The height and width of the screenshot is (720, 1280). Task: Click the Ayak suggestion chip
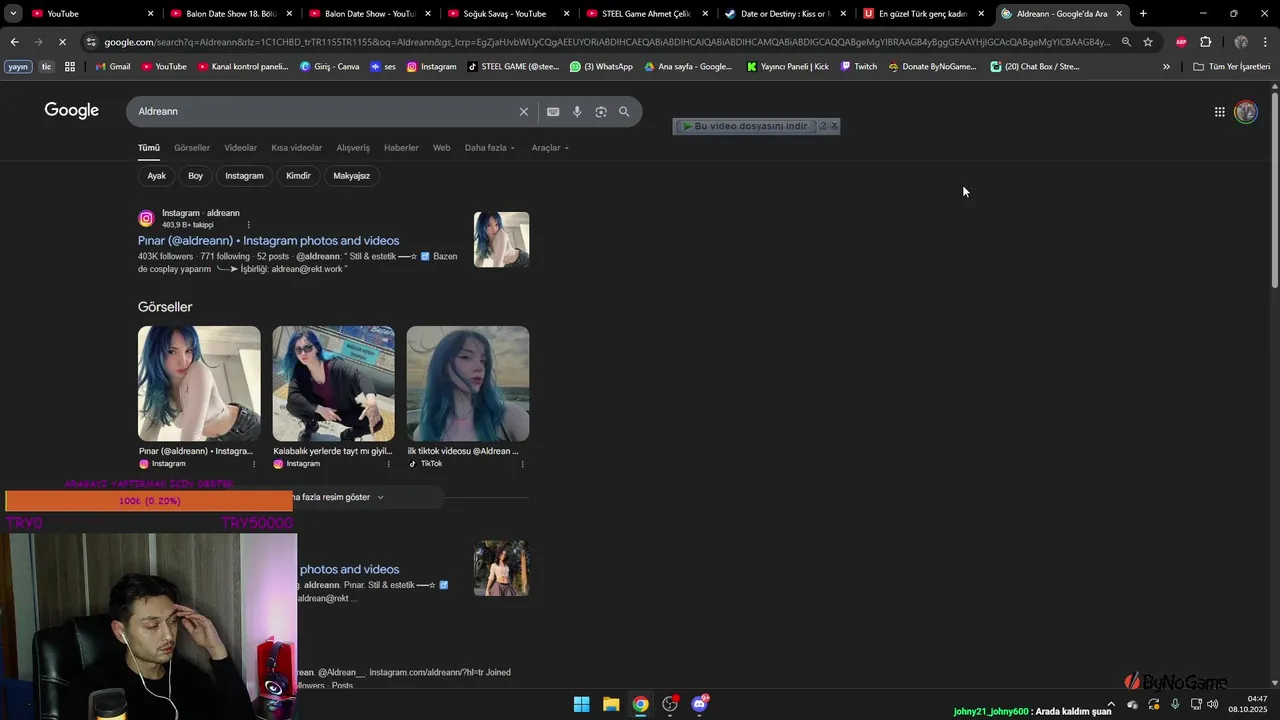click(x=157, y=176)
